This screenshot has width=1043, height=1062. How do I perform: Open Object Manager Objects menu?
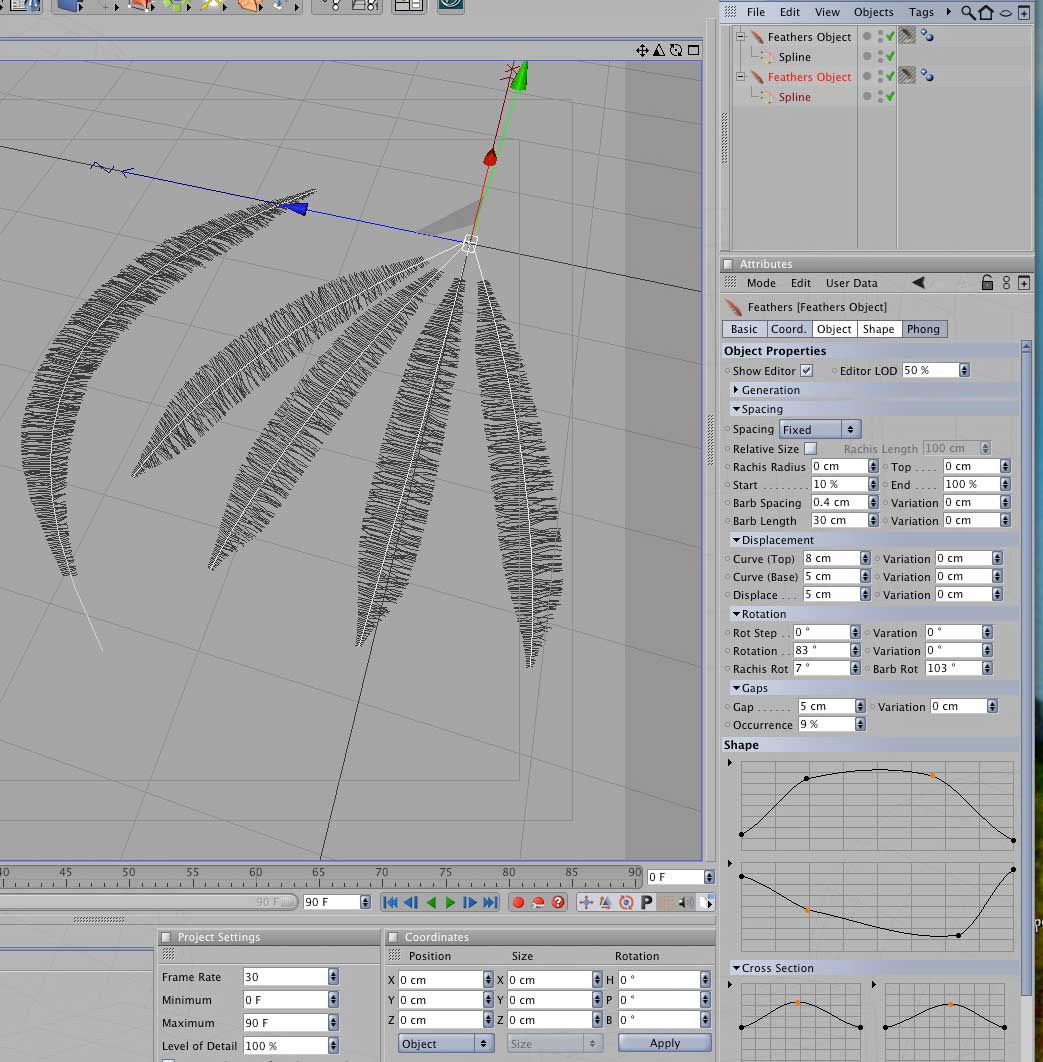[x=873, y=12]
